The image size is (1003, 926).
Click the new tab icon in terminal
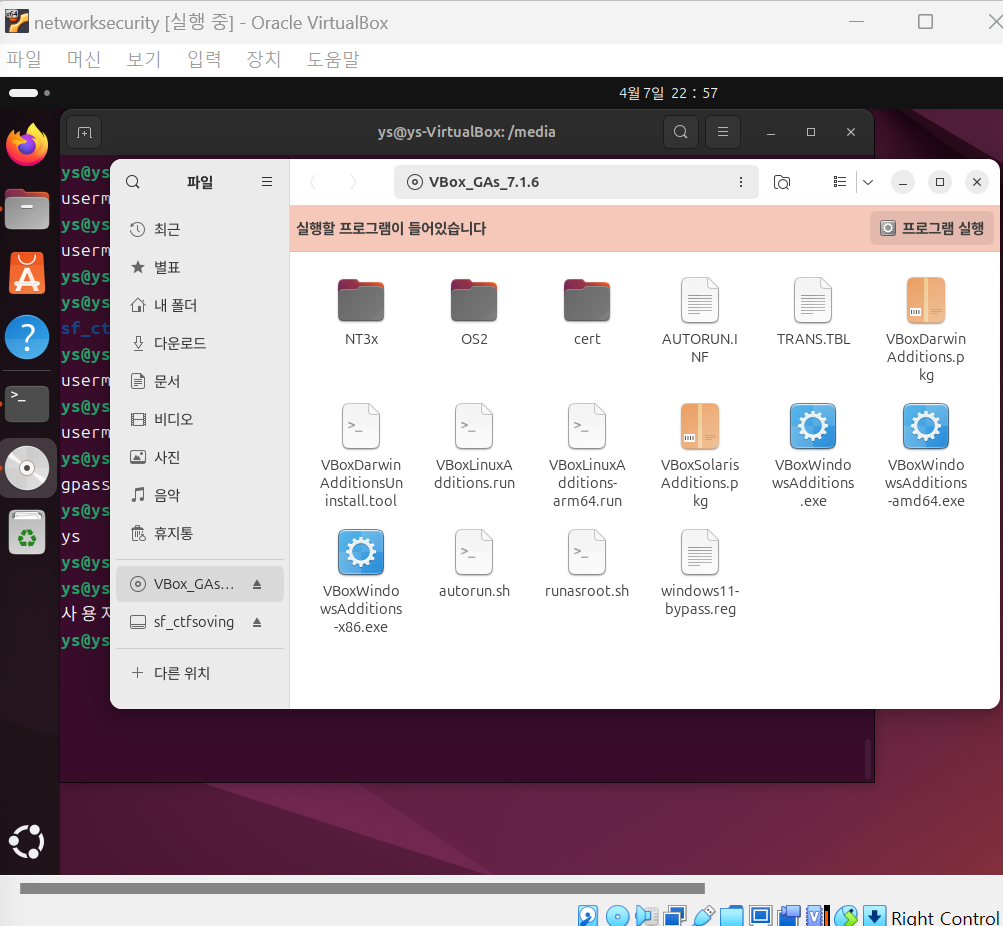click(84, 132)
